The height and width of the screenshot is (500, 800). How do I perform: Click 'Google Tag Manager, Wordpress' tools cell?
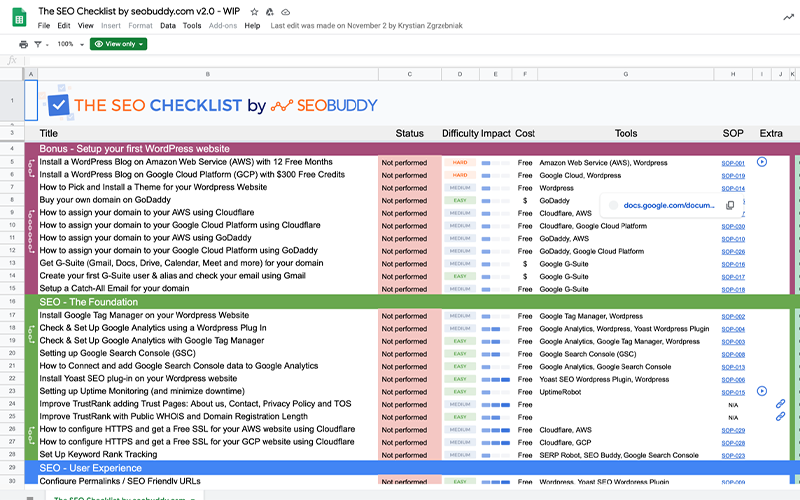tap(626, 316)
